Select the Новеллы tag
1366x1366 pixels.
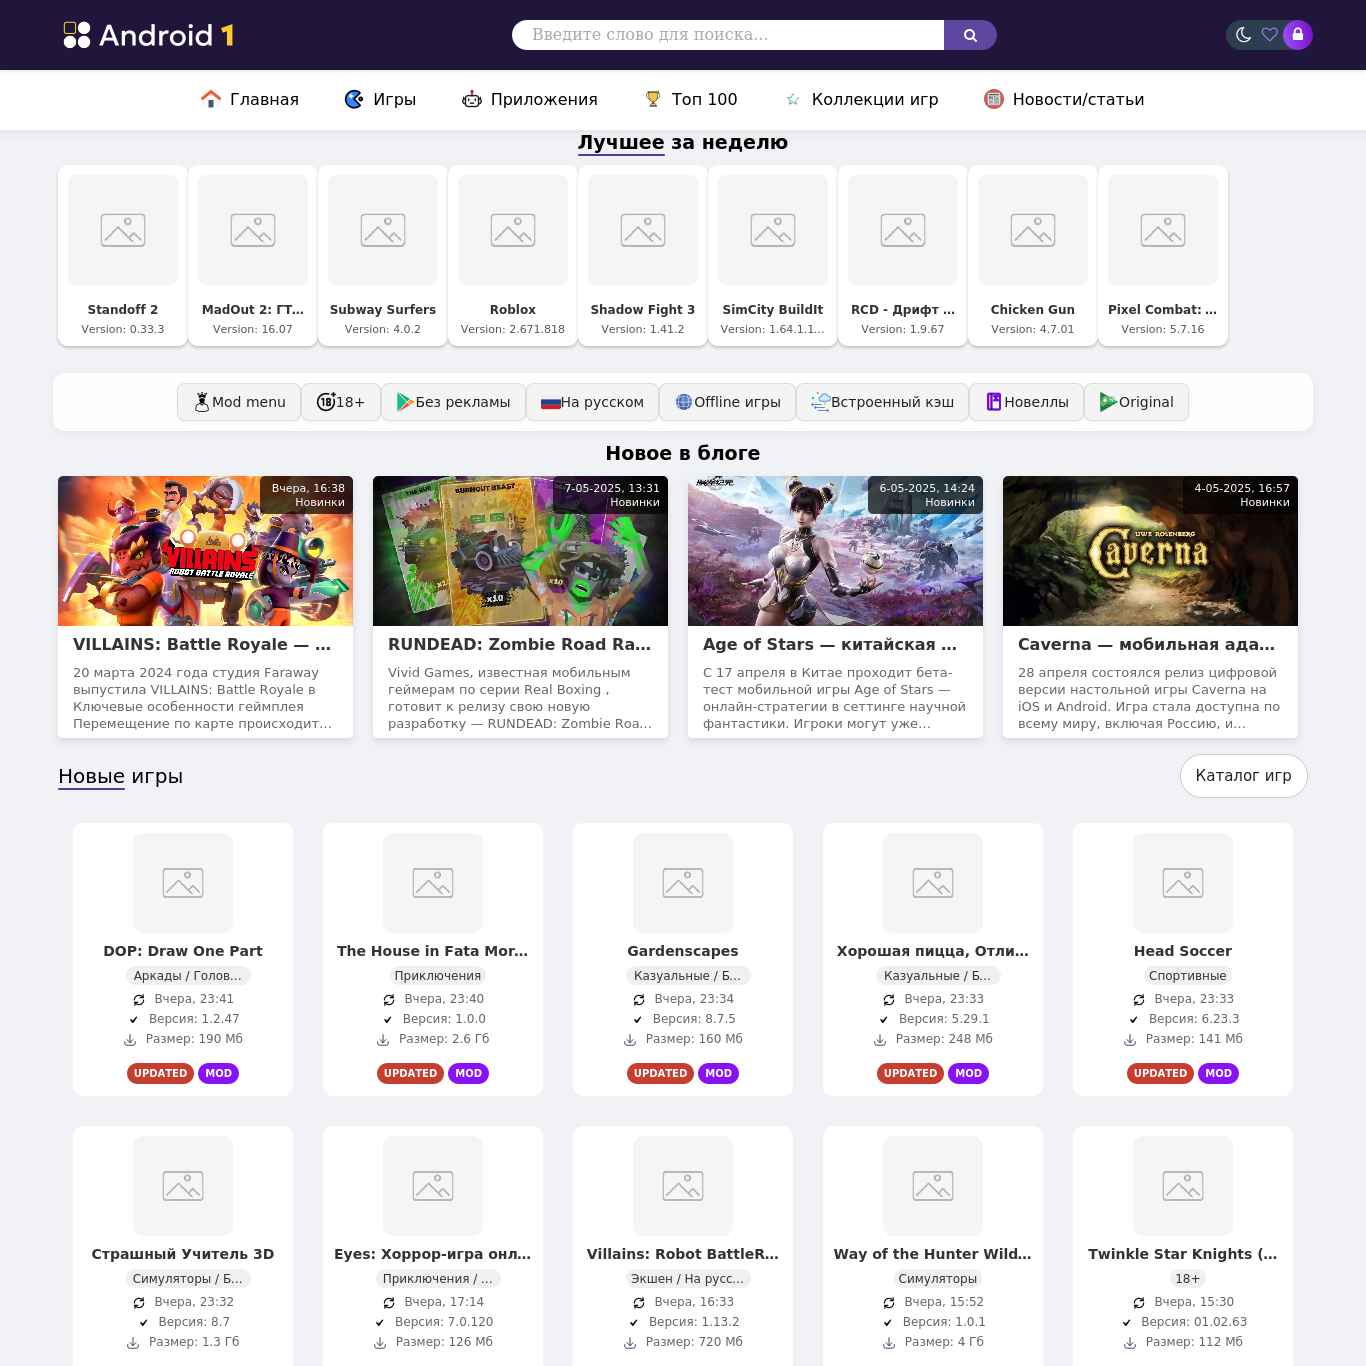click(x=1026, y=402)
